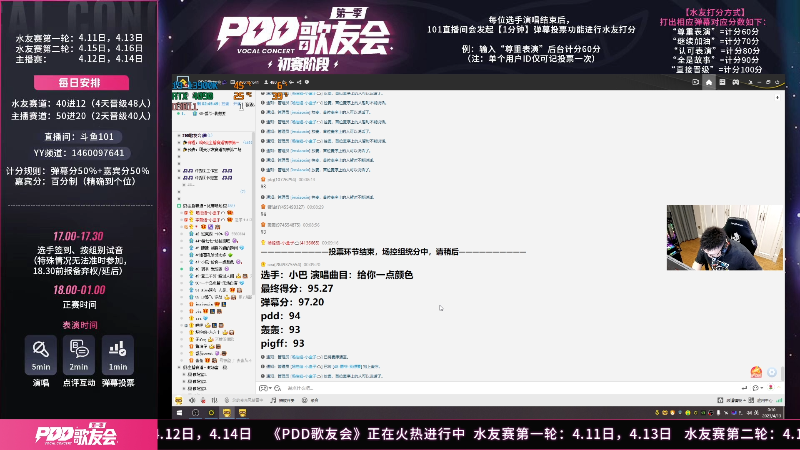Click the 2min 点评互动 chat icon
The height and width of the screenshot is (450, 800).
click(79, 355)
